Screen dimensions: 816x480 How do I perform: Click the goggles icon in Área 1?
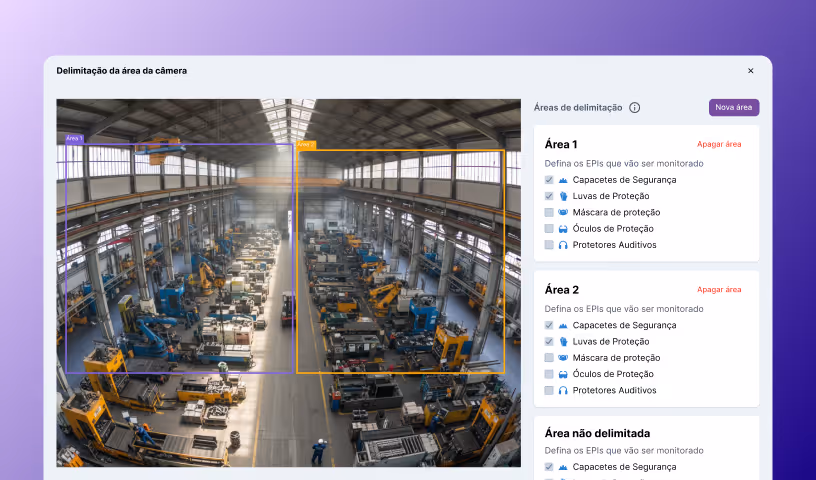(x=563, y=229)
